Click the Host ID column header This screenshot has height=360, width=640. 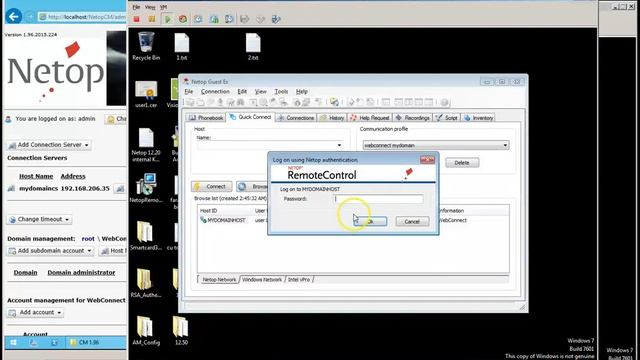pyautogui.click(x=209, y=211)
